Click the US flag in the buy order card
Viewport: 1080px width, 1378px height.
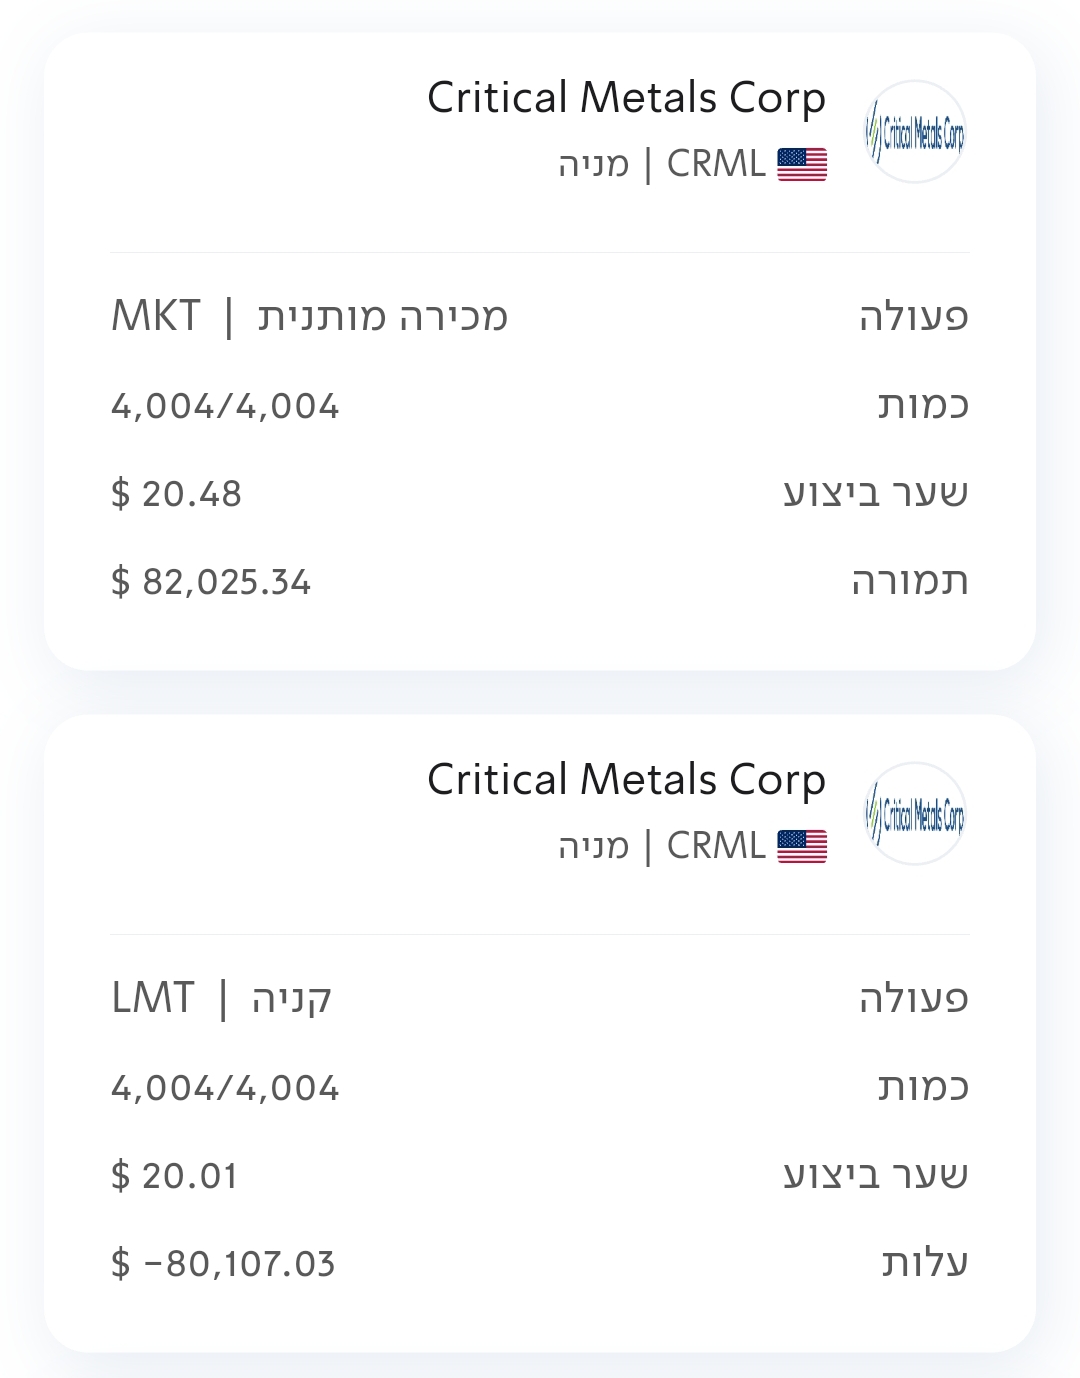click(x=802, y=847)
